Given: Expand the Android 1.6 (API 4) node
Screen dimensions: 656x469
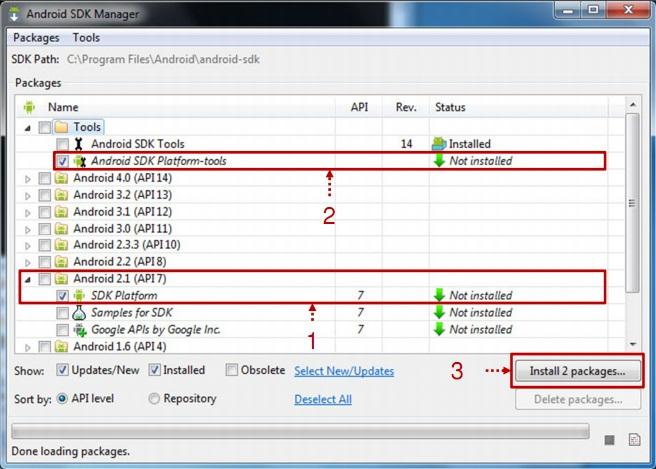Looking at the screenshot, I should (x=28, y=347).
